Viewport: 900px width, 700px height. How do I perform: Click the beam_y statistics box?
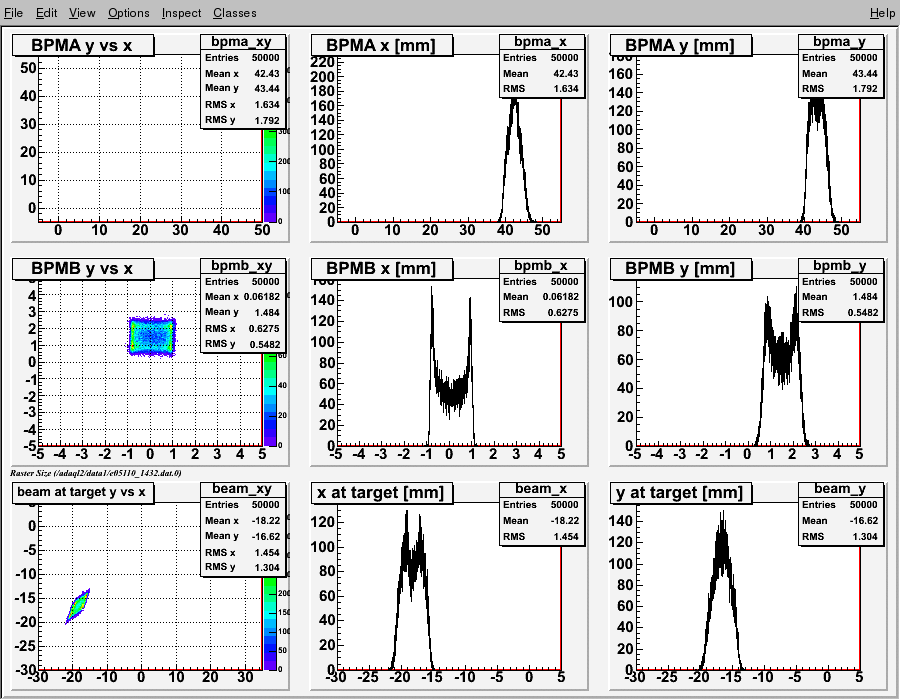pyautogui.click(x=841, y=513)
